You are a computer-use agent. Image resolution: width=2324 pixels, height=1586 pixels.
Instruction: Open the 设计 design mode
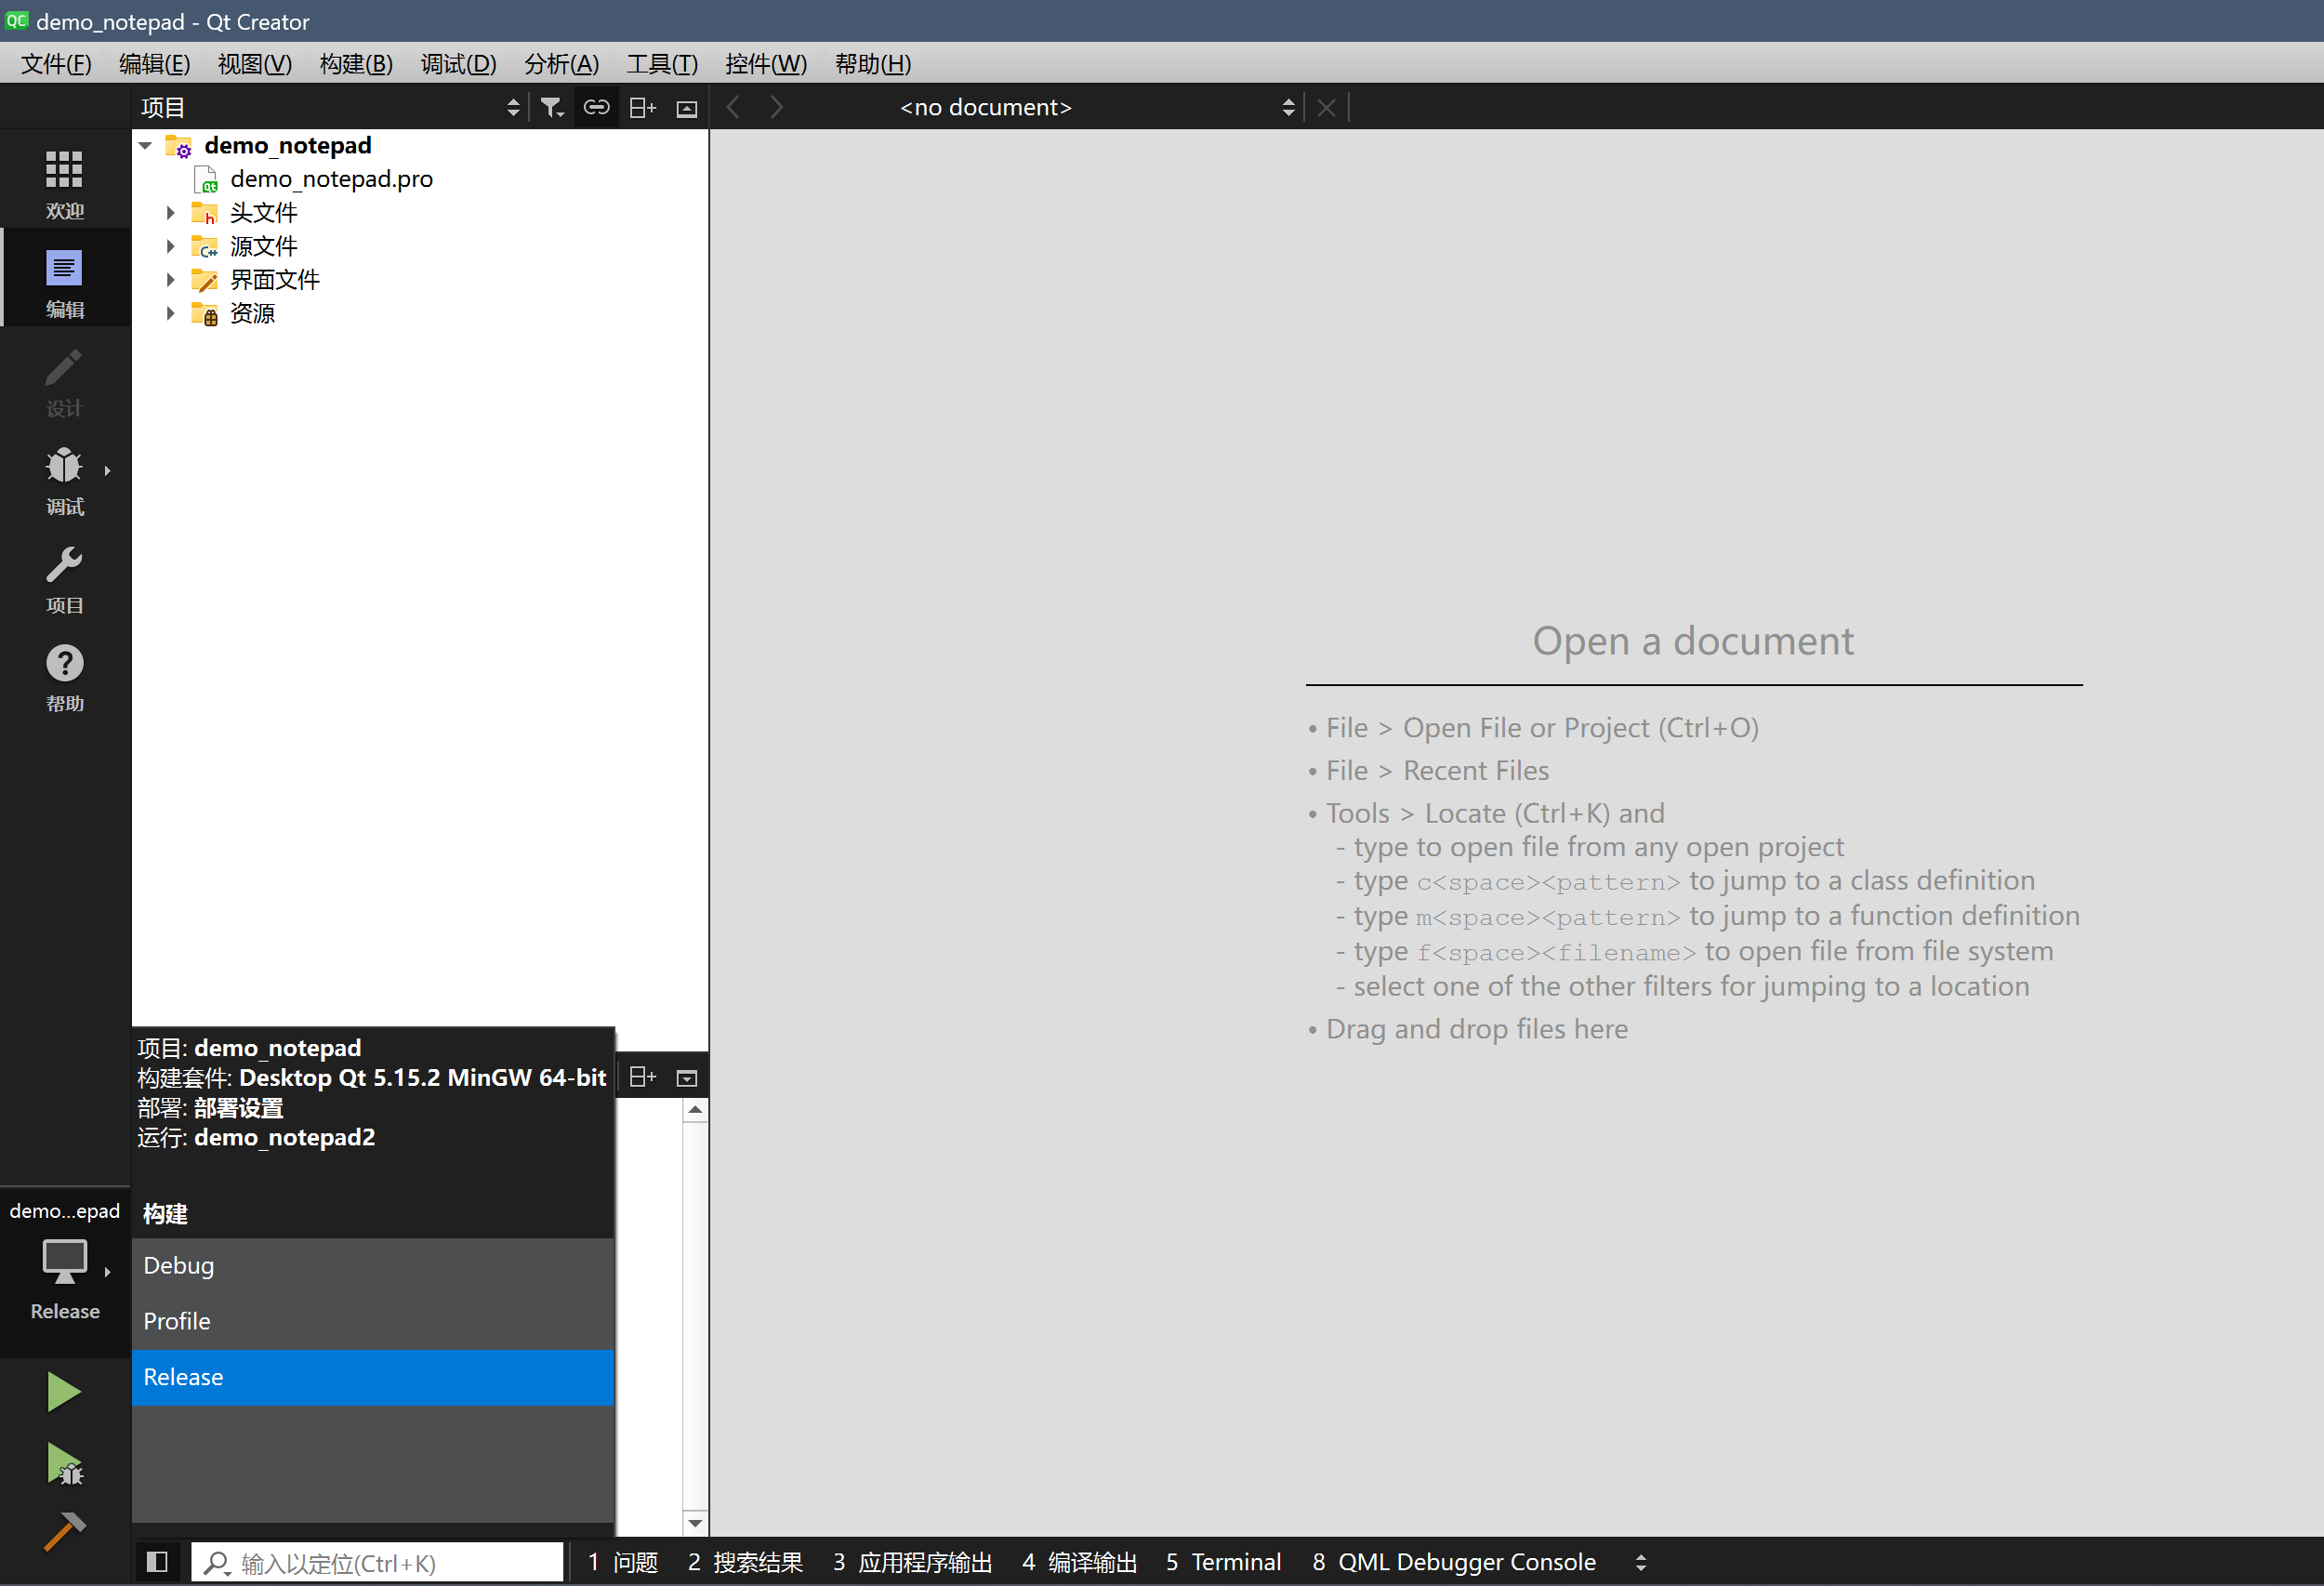[65, 380]
